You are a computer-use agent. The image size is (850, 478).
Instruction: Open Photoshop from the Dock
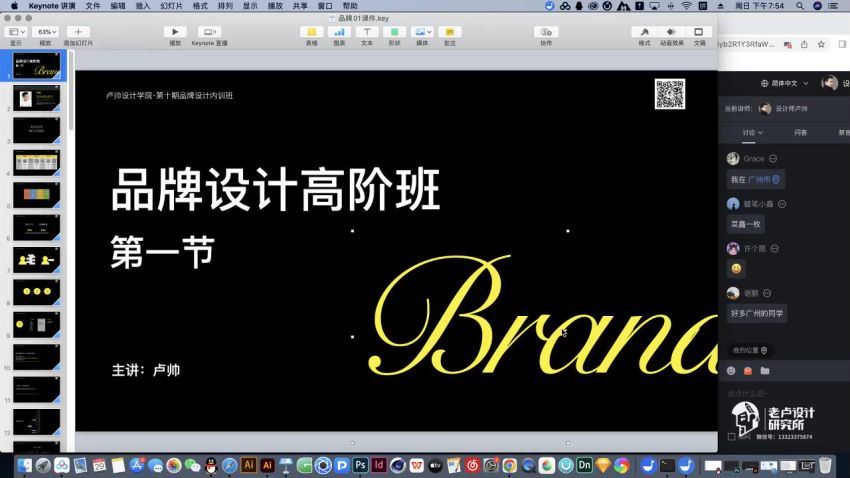tap(360, 465)
